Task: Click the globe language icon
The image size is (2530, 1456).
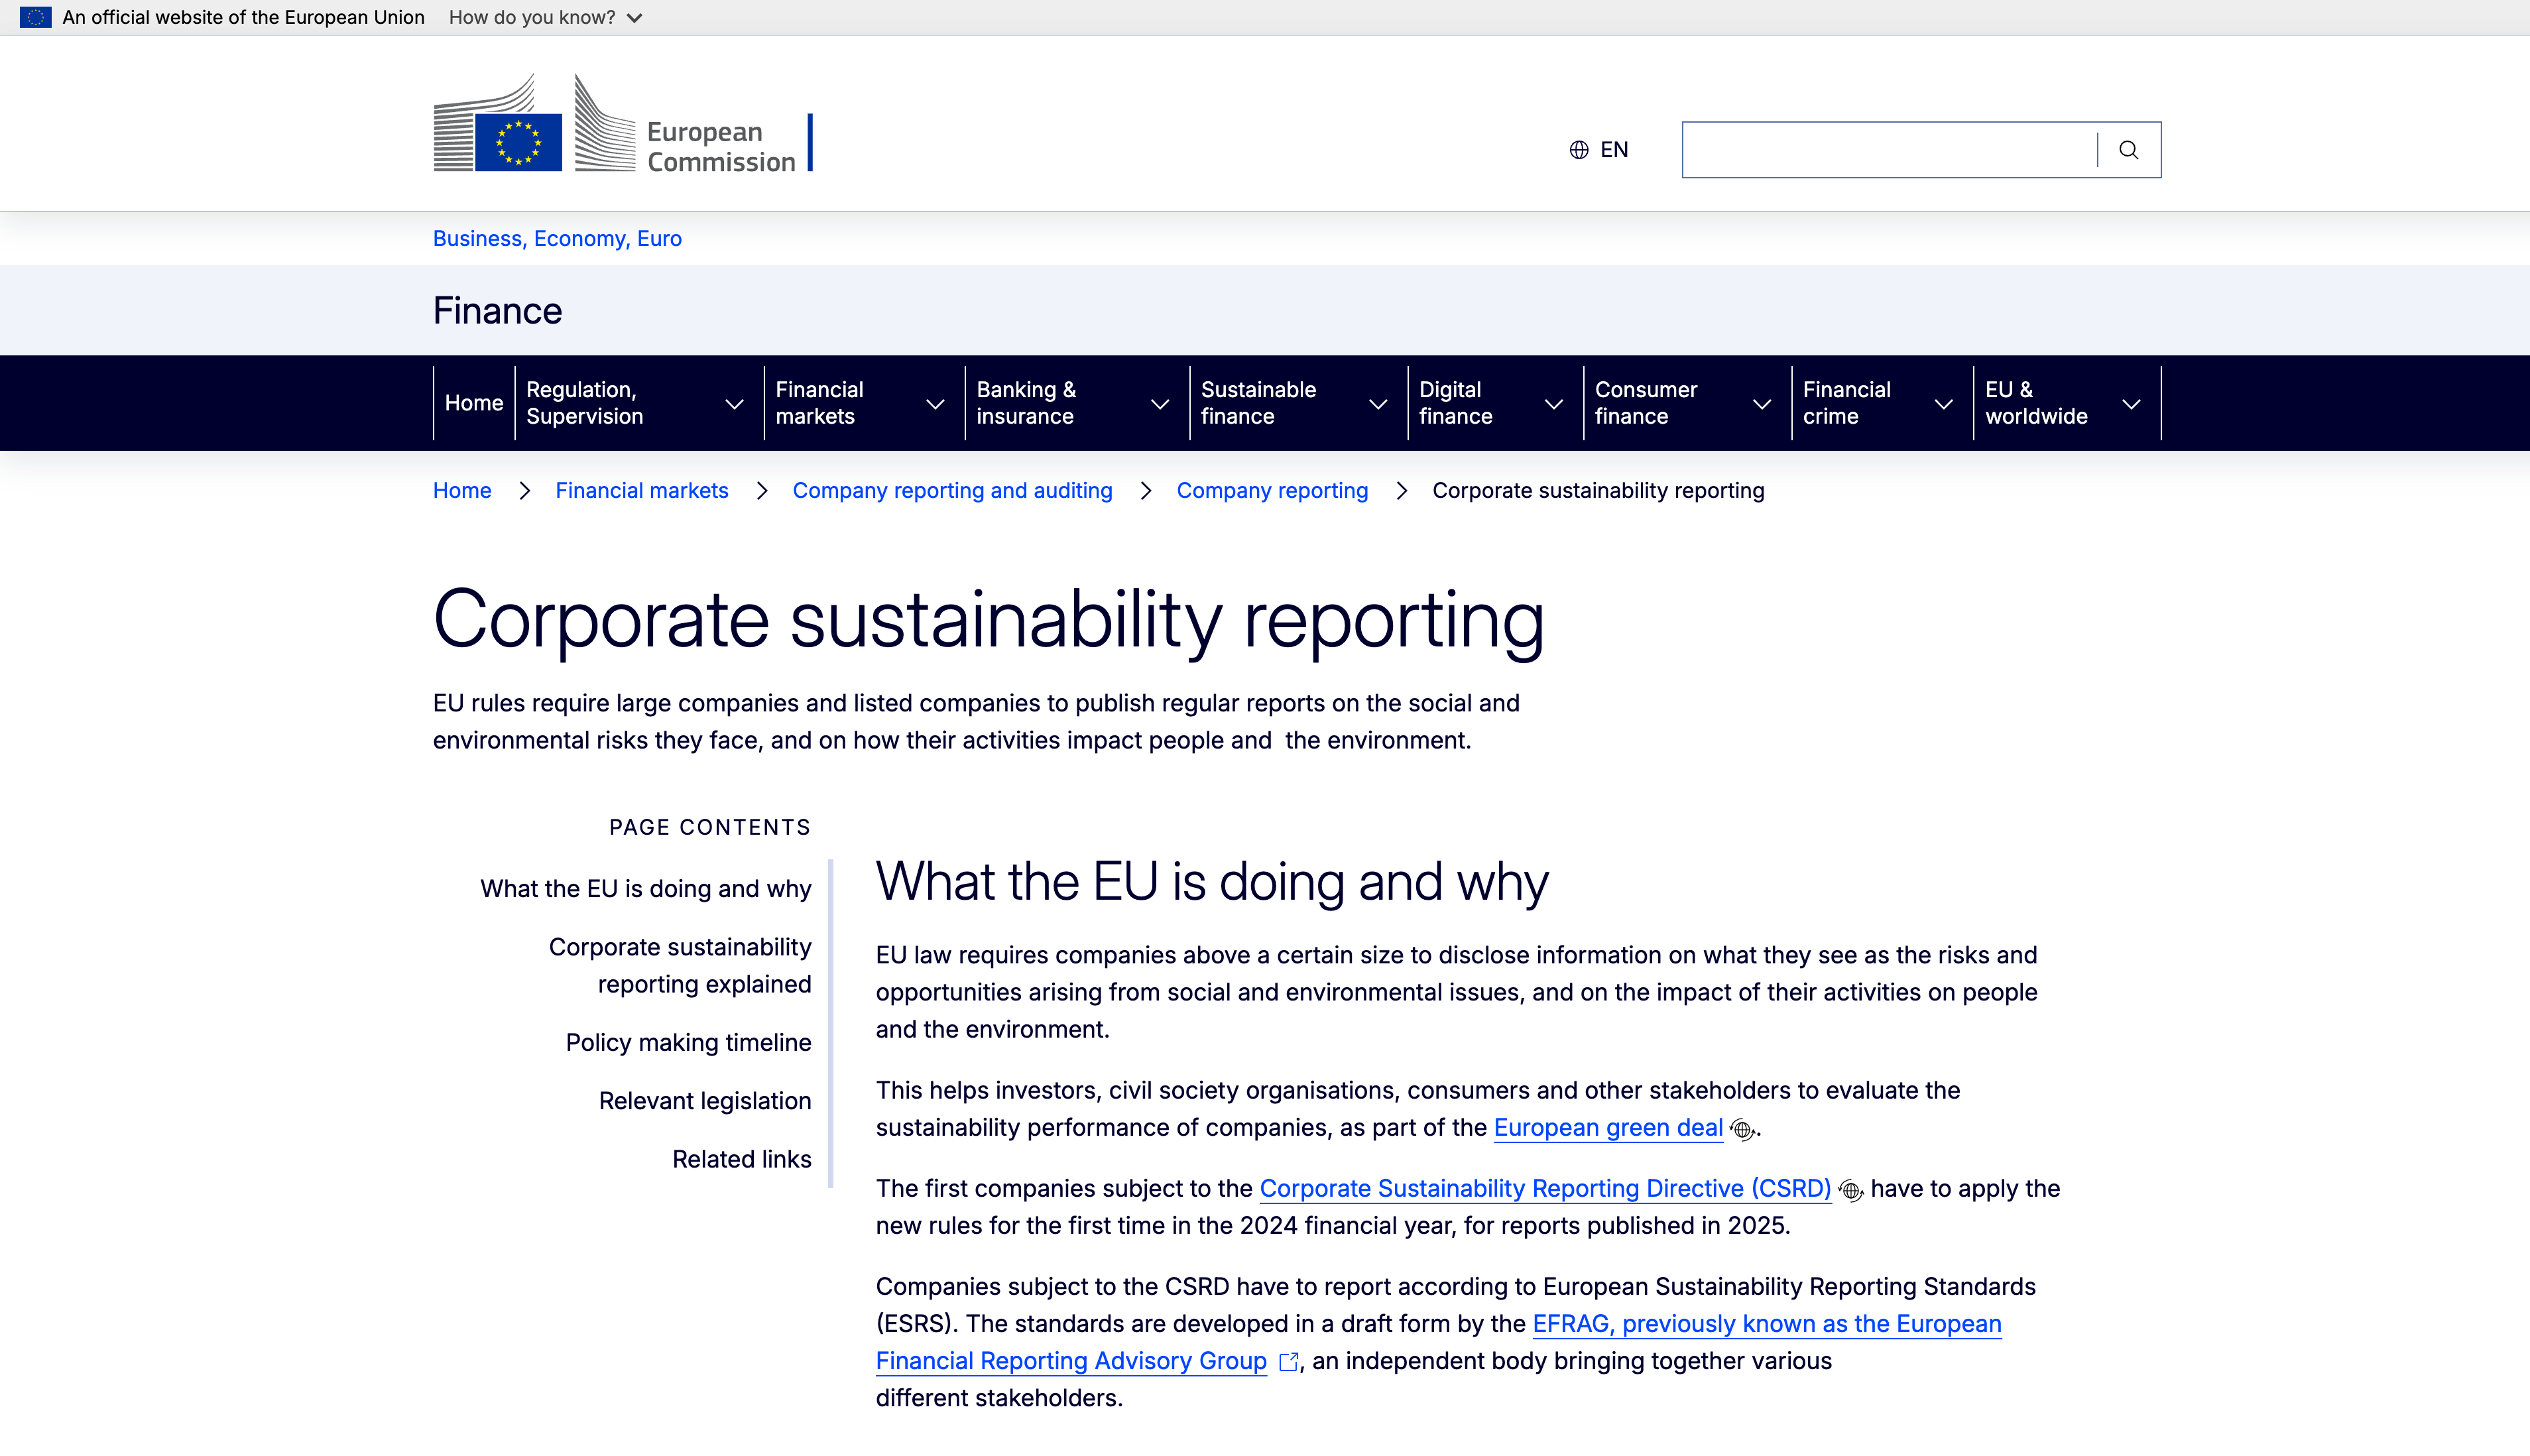Action: coord(1579,150)
